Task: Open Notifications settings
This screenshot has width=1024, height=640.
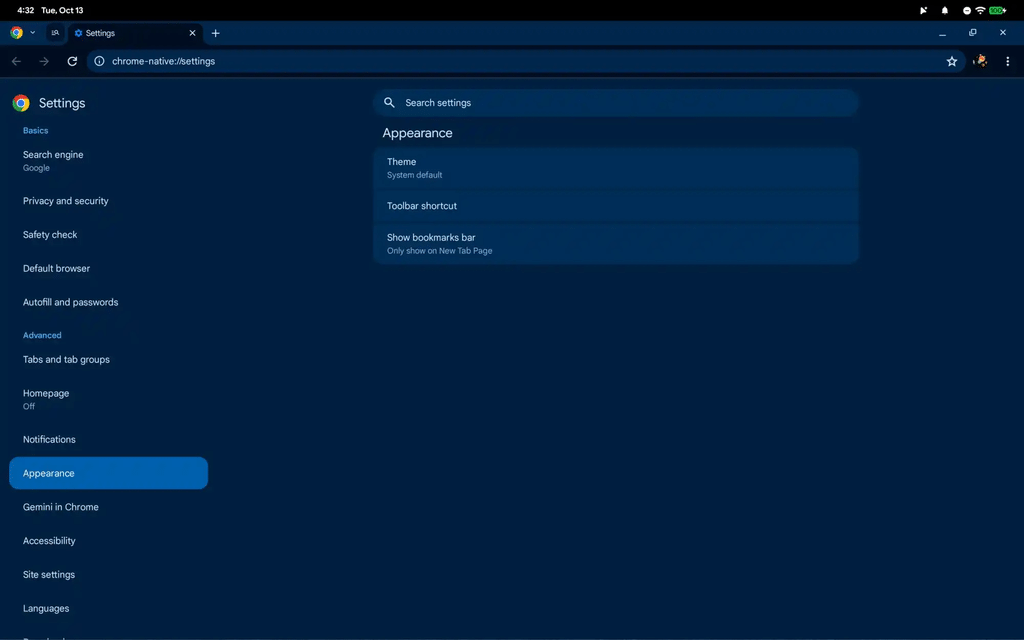Action: tap(108, 440)
